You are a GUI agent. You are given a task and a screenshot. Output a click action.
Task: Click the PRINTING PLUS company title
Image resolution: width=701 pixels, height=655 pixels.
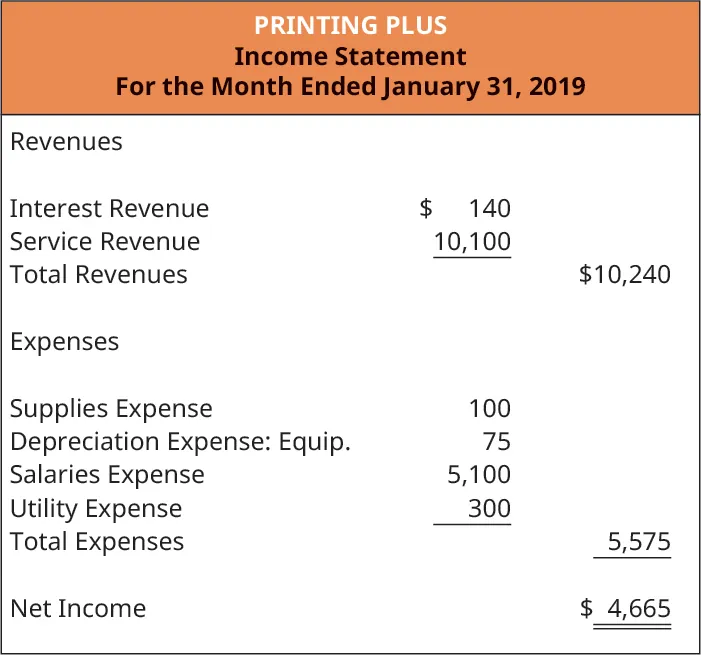pyautogui.click(x=350, y=25)
